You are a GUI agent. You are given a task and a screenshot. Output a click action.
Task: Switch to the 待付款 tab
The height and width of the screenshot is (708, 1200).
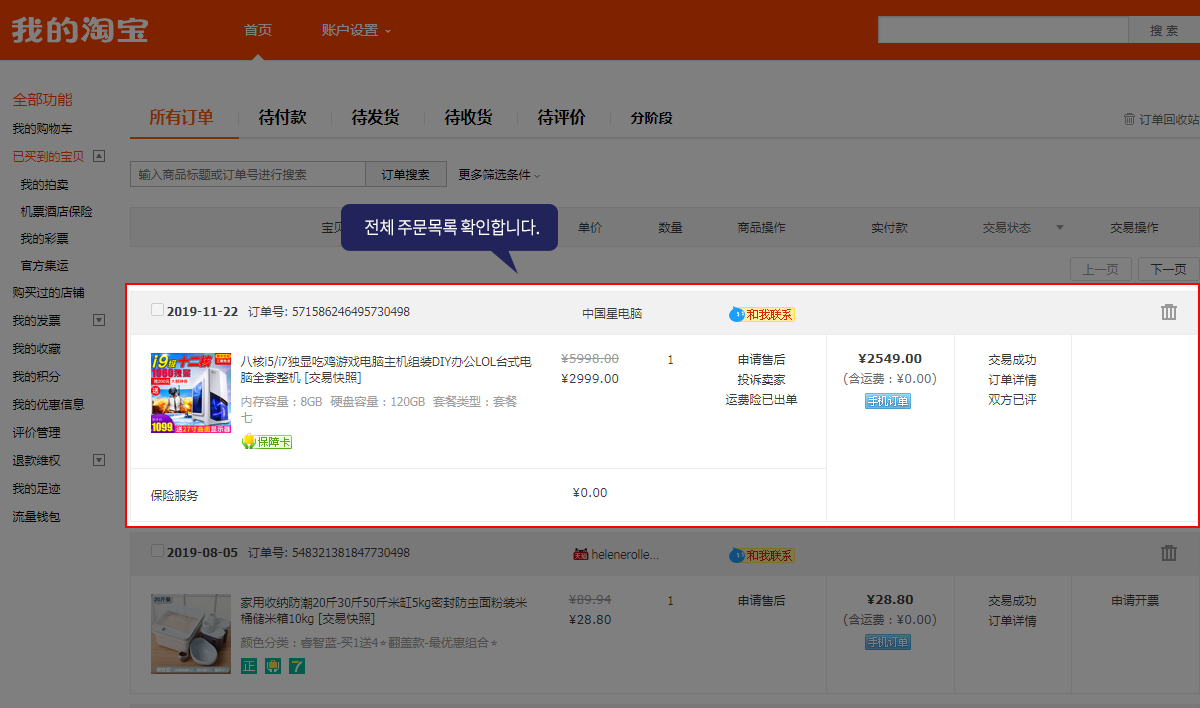(282, 118)
